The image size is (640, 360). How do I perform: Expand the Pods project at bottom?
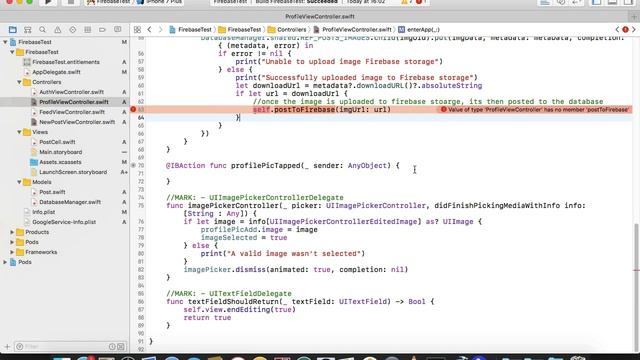pos(5,262)
